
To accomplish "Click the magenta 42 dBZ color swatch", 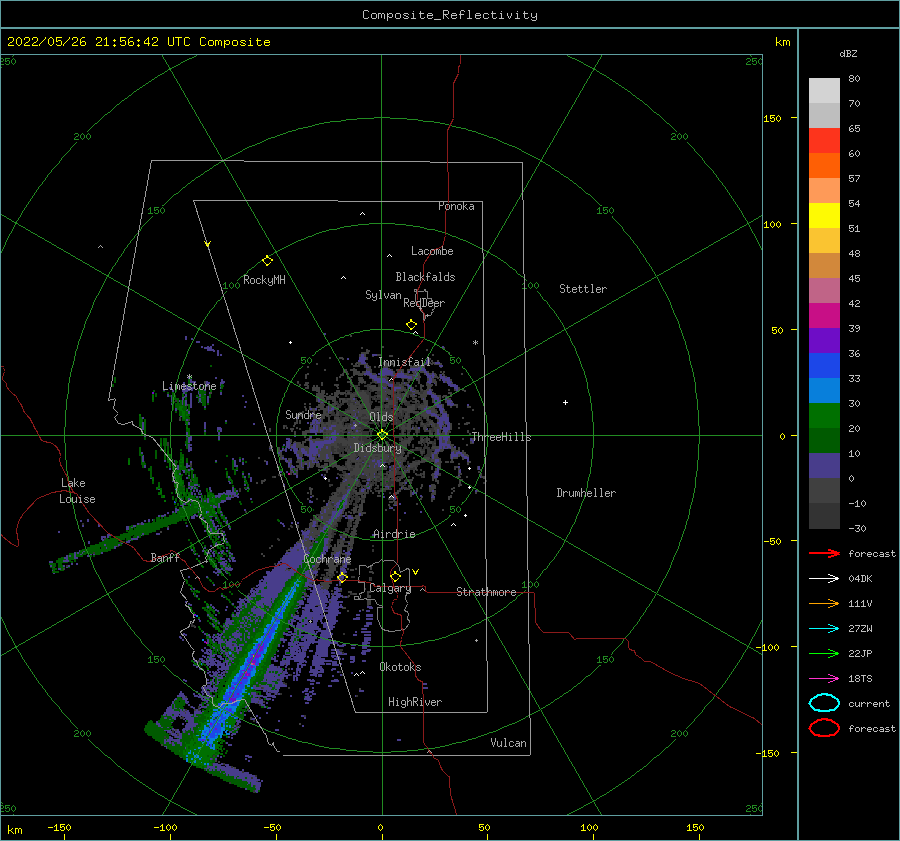I will 824,316.
